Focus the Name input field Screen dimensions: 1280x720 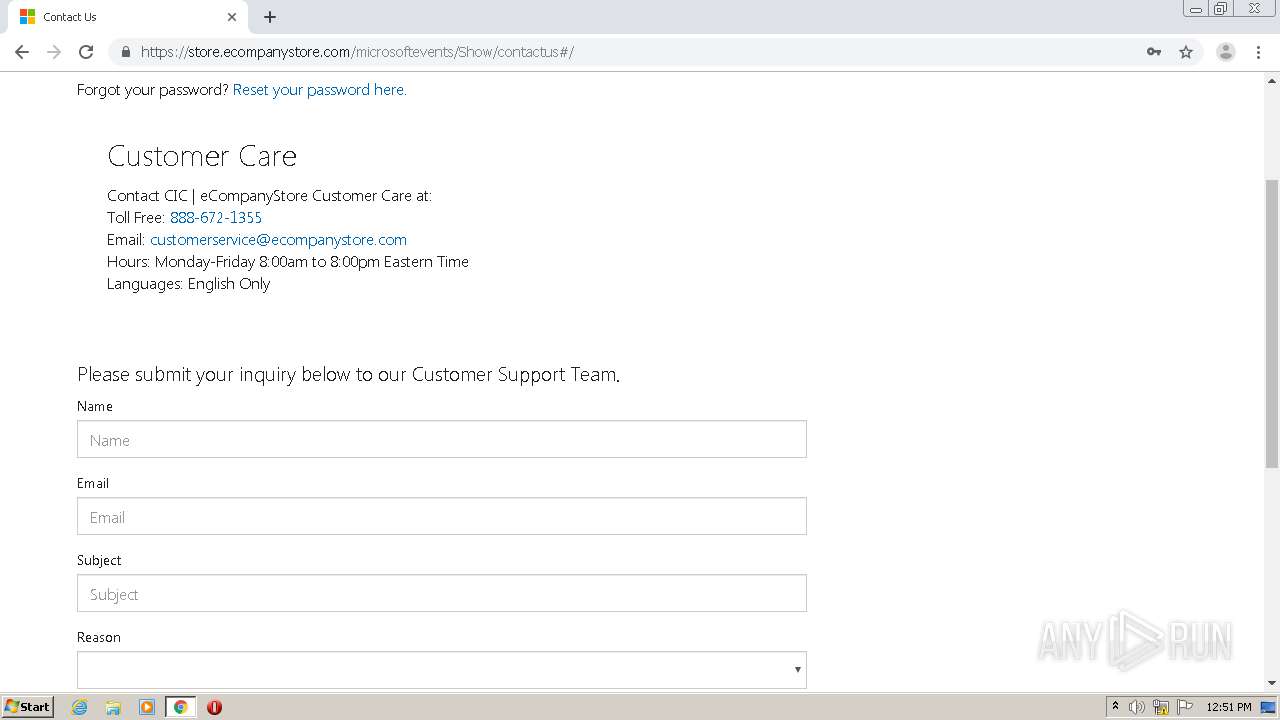click(x=442, y=439)
